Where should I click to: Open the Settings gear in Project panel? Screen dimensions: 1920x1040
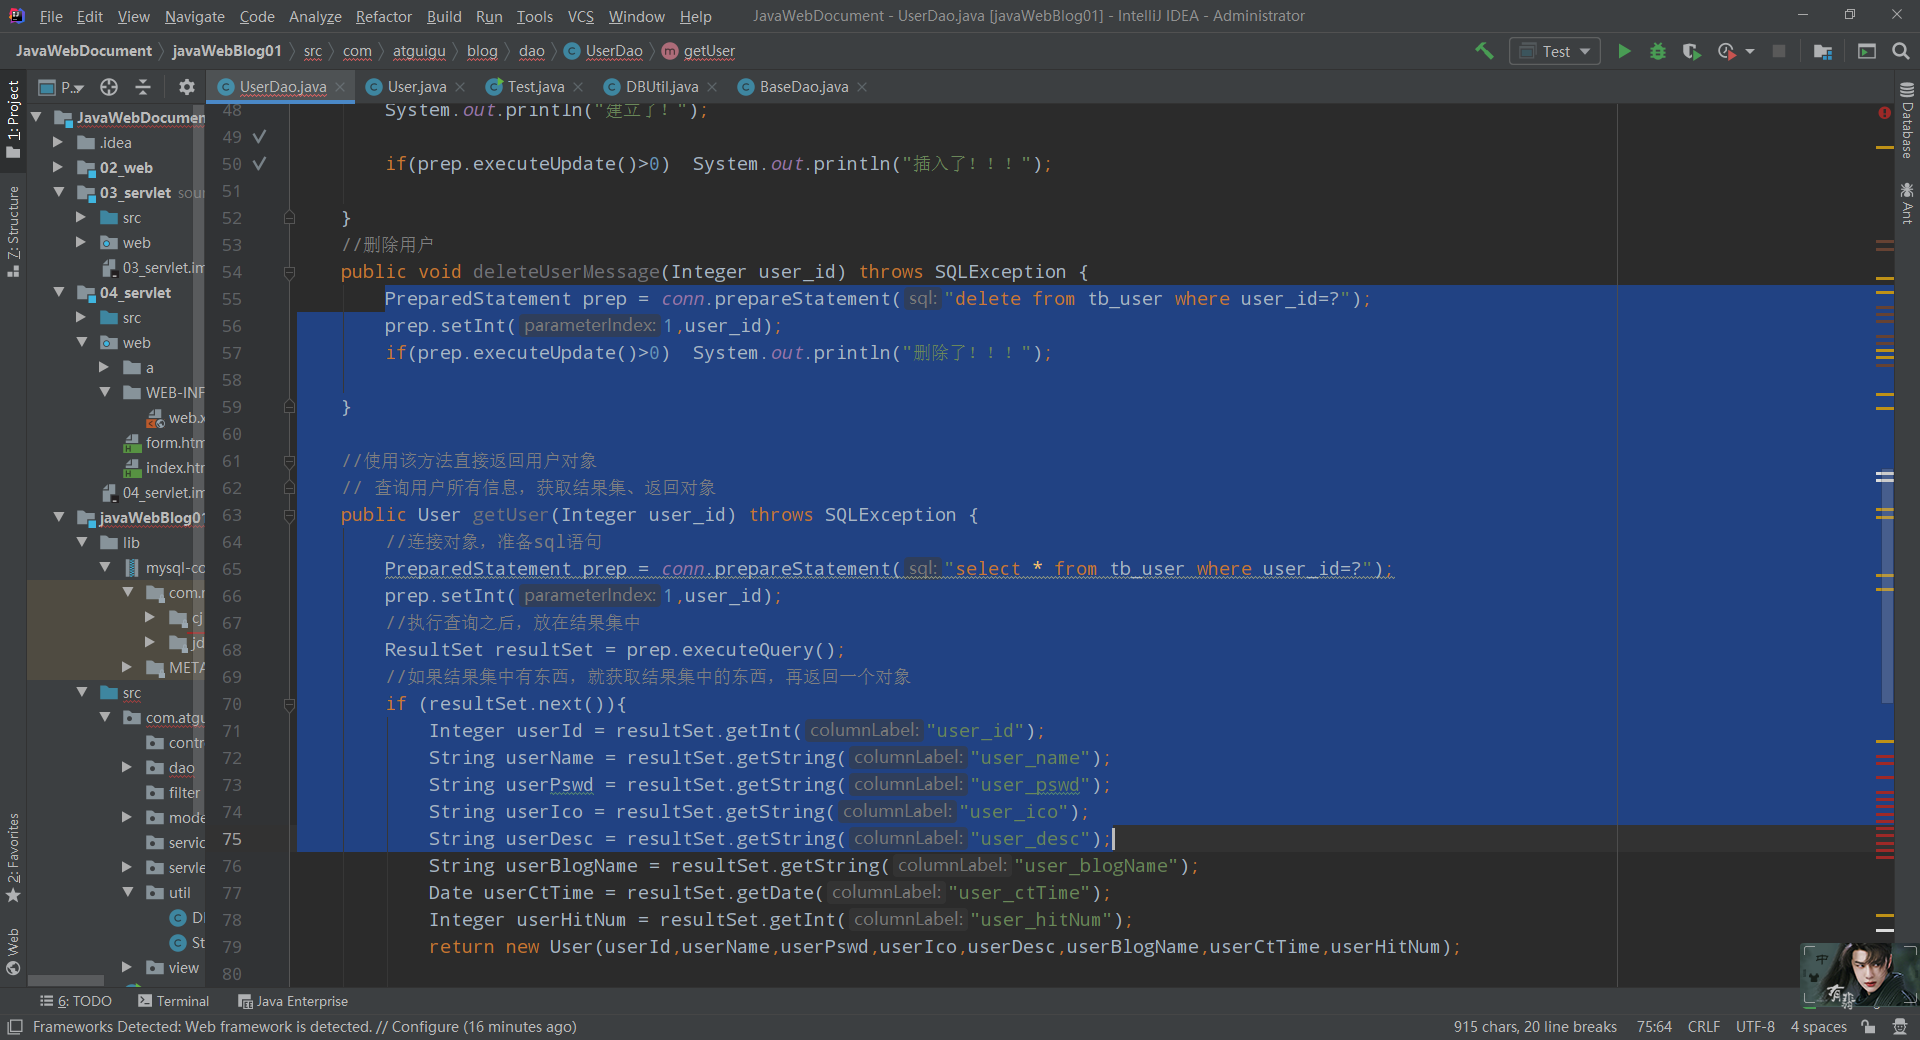pyautogui.click(x=186, y=88)
